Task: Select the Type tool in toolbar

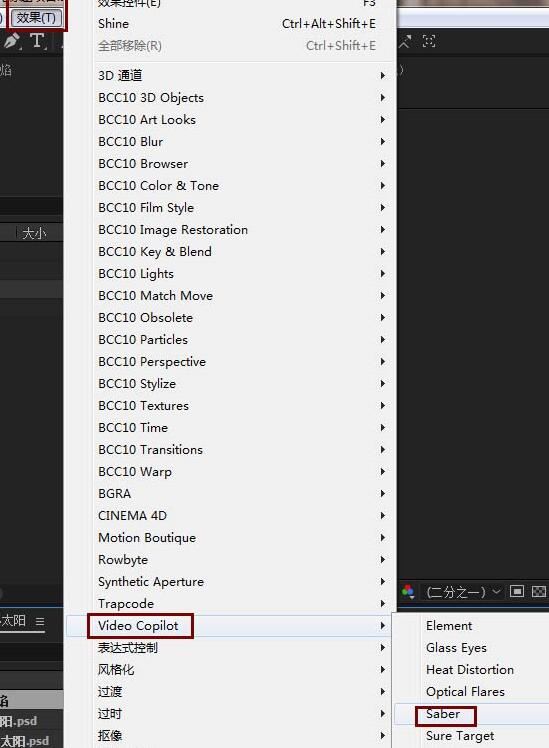Action: point(37,42)
